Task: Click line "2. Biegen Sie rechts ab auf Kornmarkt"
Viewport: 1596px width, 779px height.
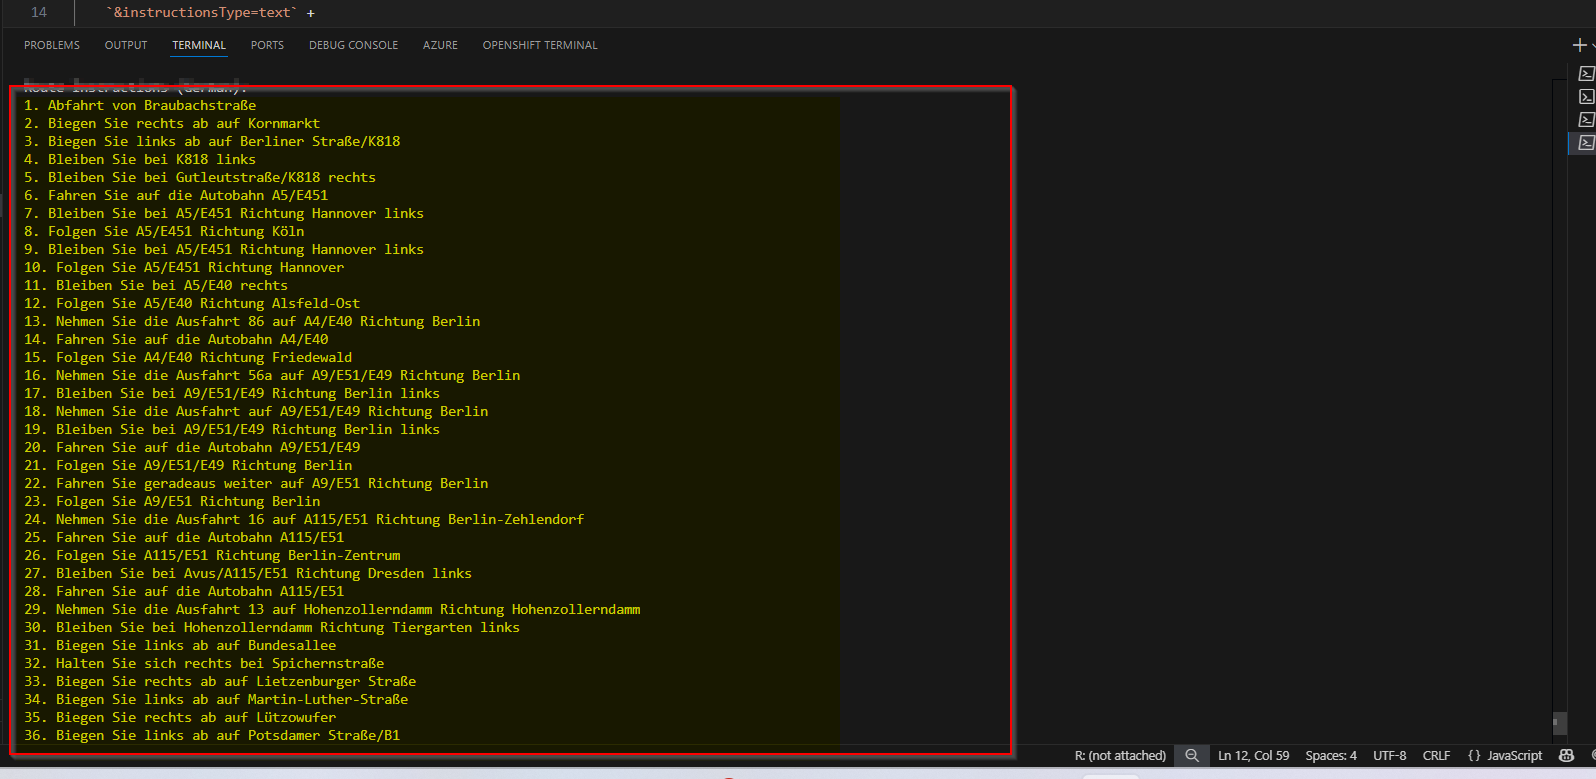Action: [172, 123]
